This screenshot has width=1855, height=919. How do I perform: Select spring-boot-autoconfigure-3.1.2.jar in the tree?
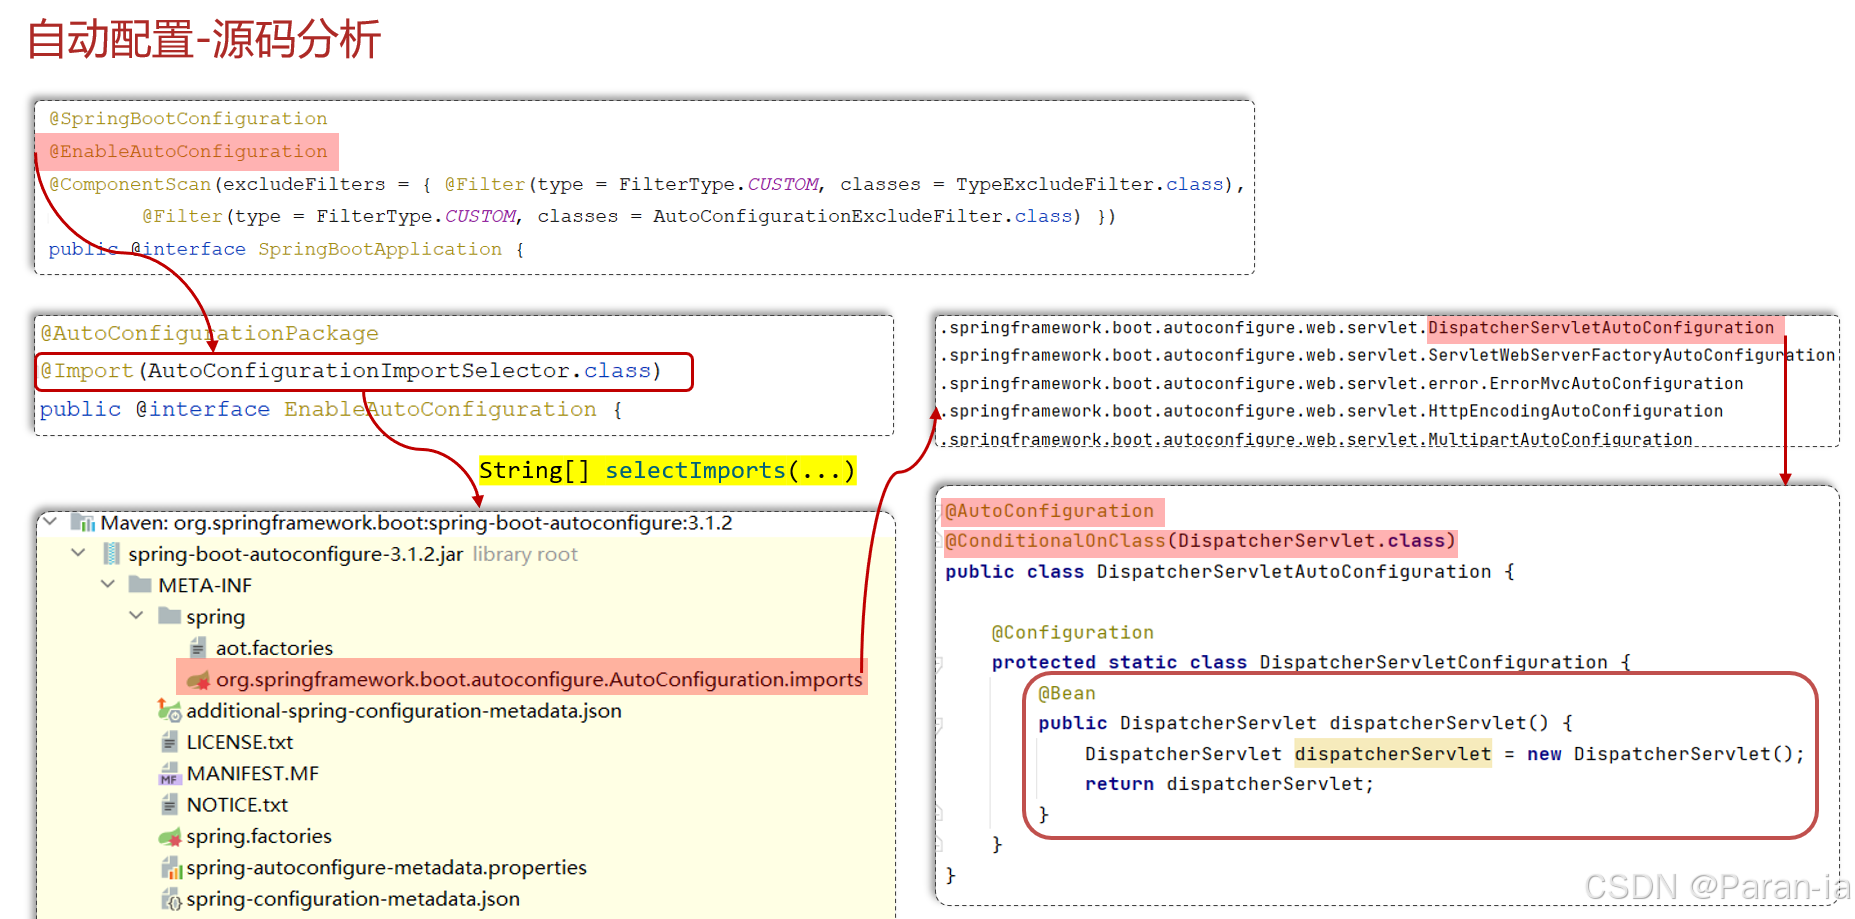pyautogui.click(x=295, y=554)
